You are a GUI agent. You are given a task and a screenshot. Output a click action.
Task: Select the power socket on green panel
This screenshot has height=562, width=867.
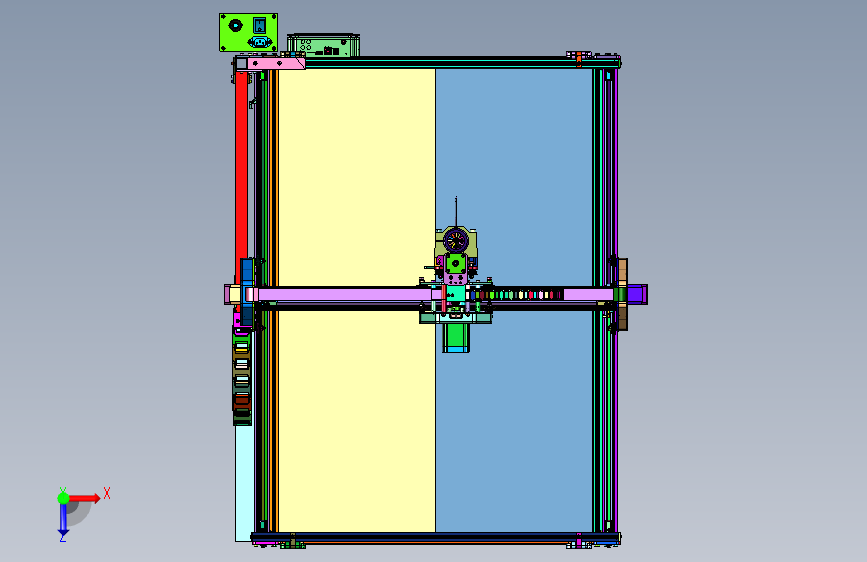coord(259,41)
